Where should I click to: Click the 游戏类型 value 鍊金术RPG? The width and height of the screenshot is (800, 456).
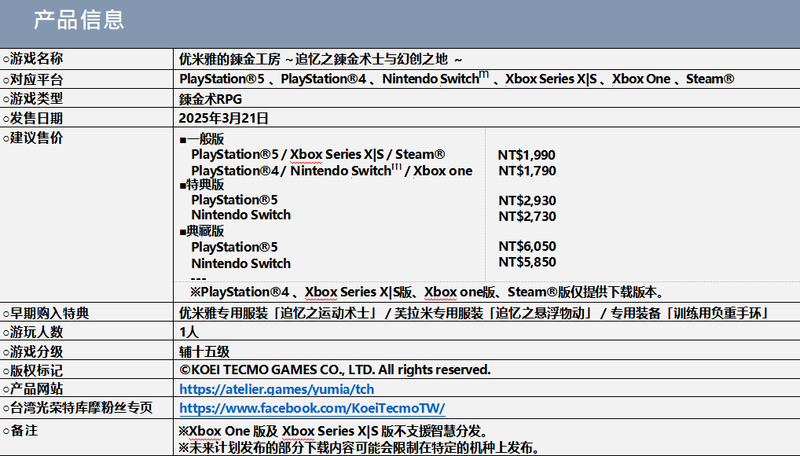[x=210, y=98]
